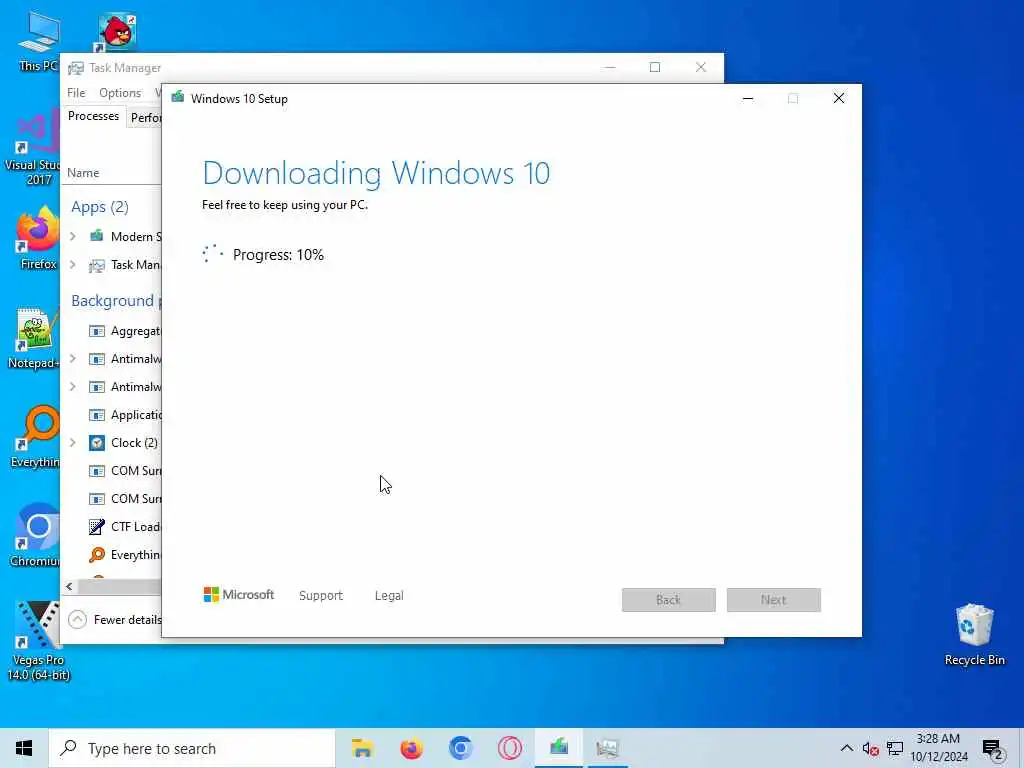Select the Clock (2) process
Viewport: 1024px width, 768px height.
(112, 443)
